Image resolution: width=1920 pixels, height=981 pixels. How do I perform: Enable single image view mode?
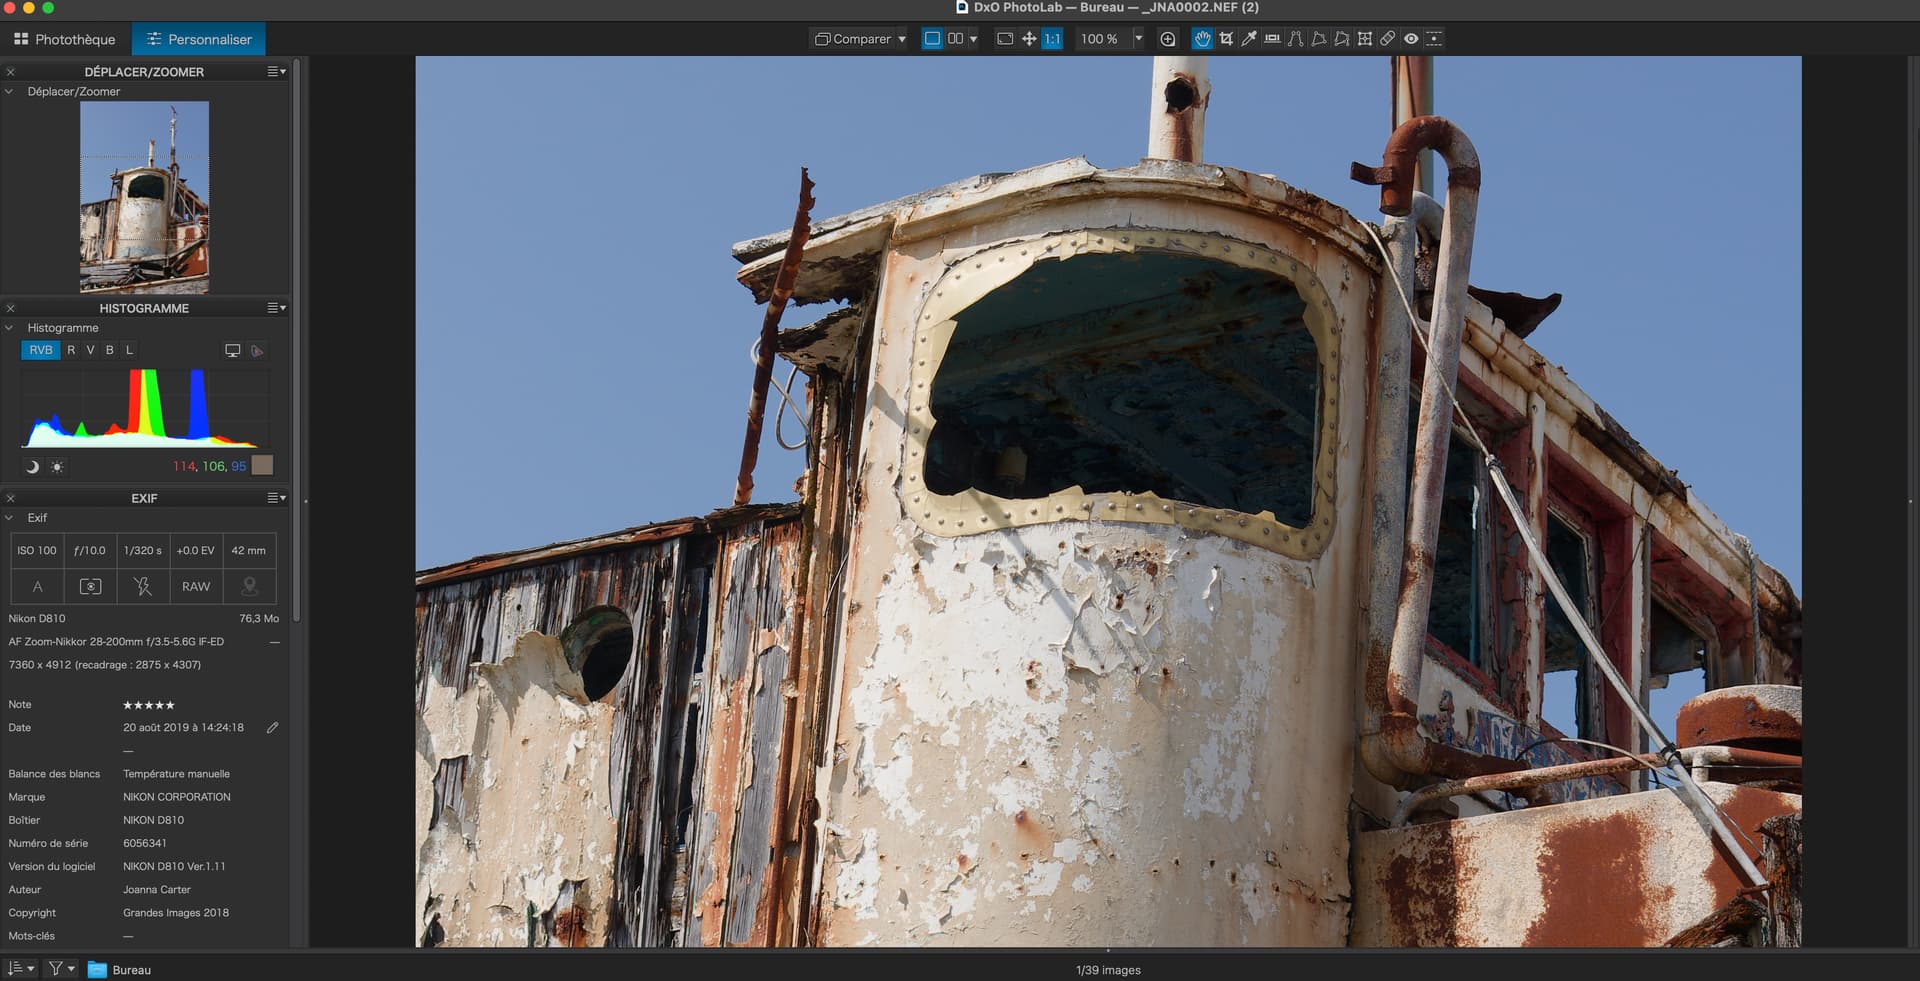click(932, 39)
